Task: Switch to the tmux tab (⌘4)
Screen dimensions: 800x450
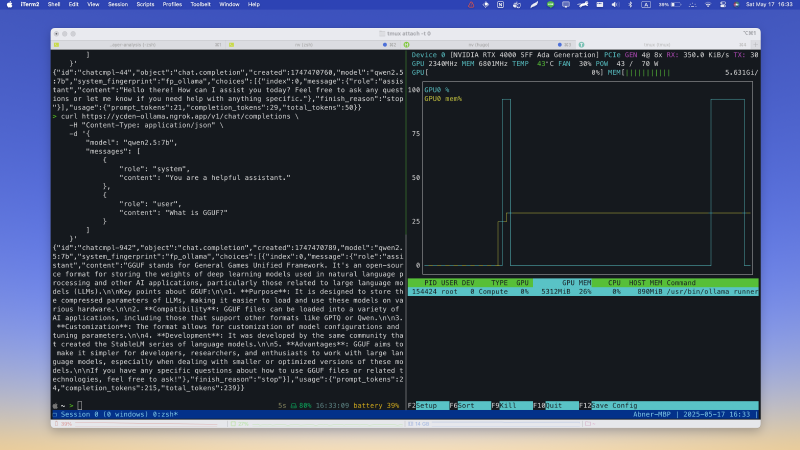Action: point(663,45)
